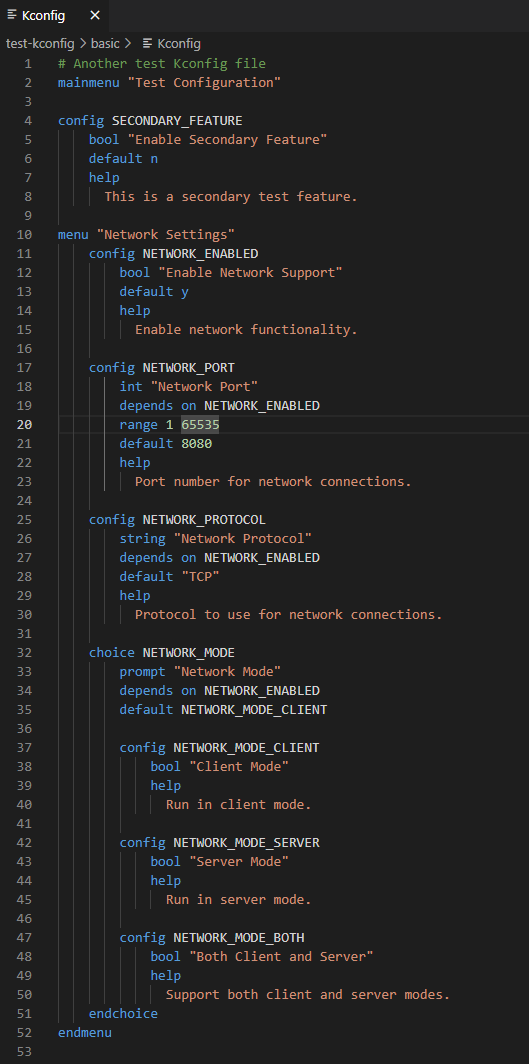Image resolution: width=529 pixels, height=1064 pixels.
Task: Click "This is a secondary test feature." text
Action: click(x=231, y=197)
